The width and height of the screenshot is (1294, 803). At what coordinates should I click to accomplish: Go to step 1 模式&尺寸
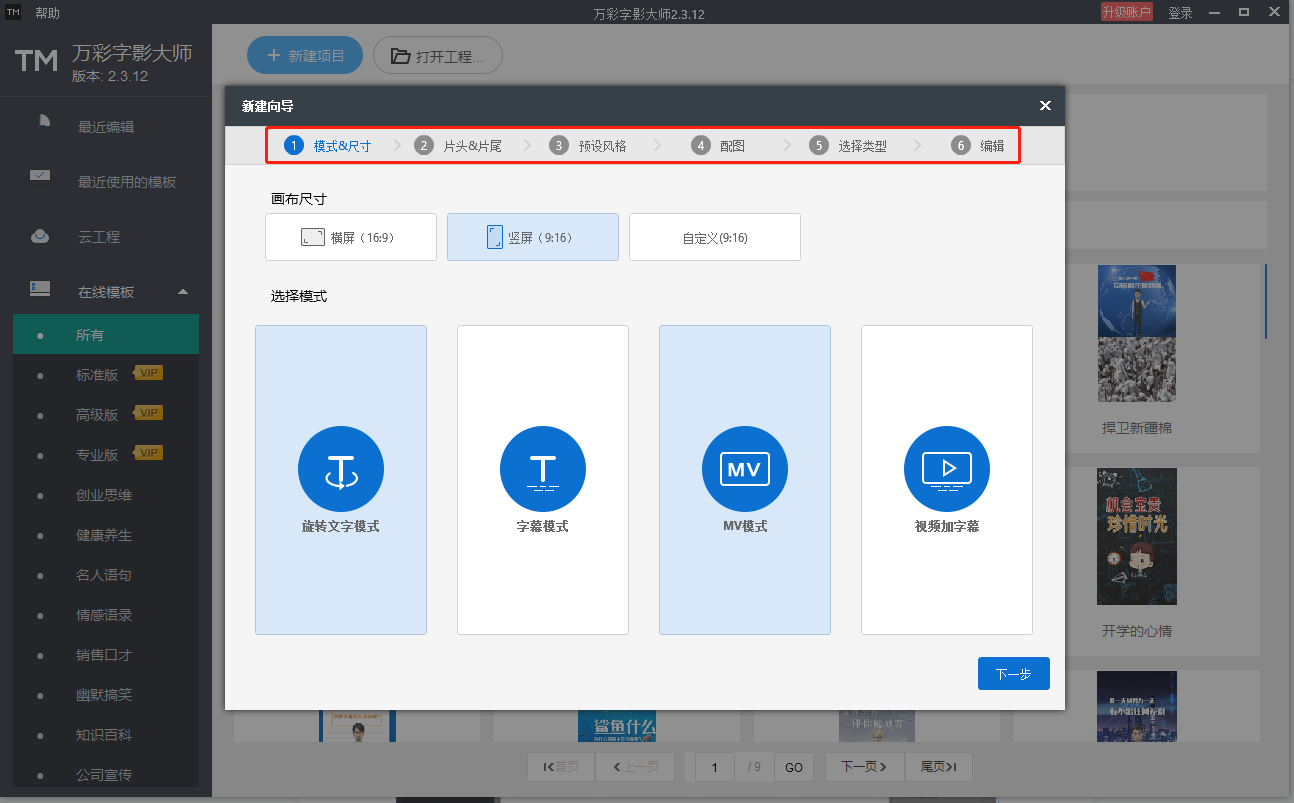click(328, 146)
